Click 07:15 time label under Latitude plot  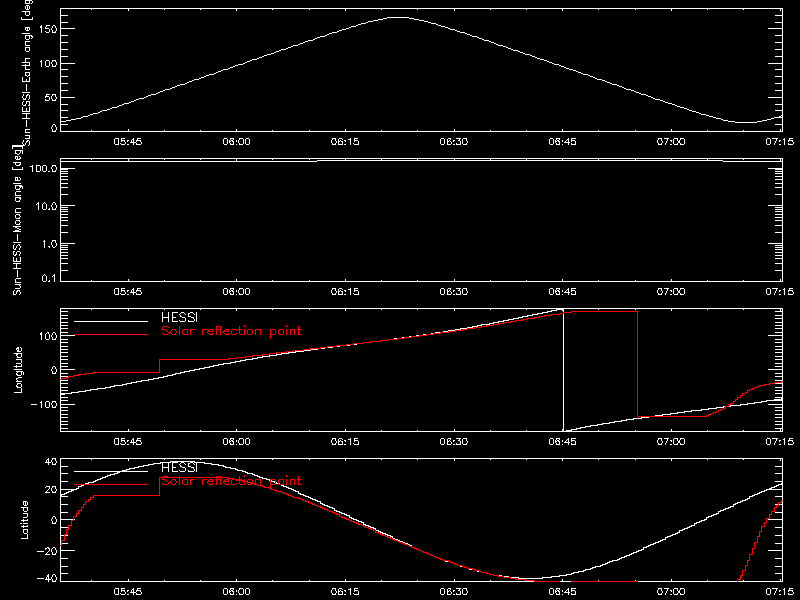(x=780, y=591)
